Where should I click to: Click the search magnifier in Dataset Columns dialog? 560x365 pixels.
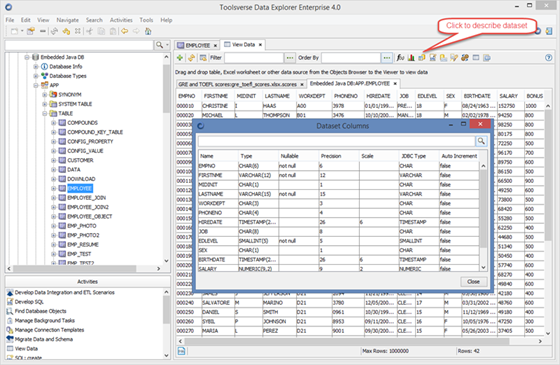point(481,141)
